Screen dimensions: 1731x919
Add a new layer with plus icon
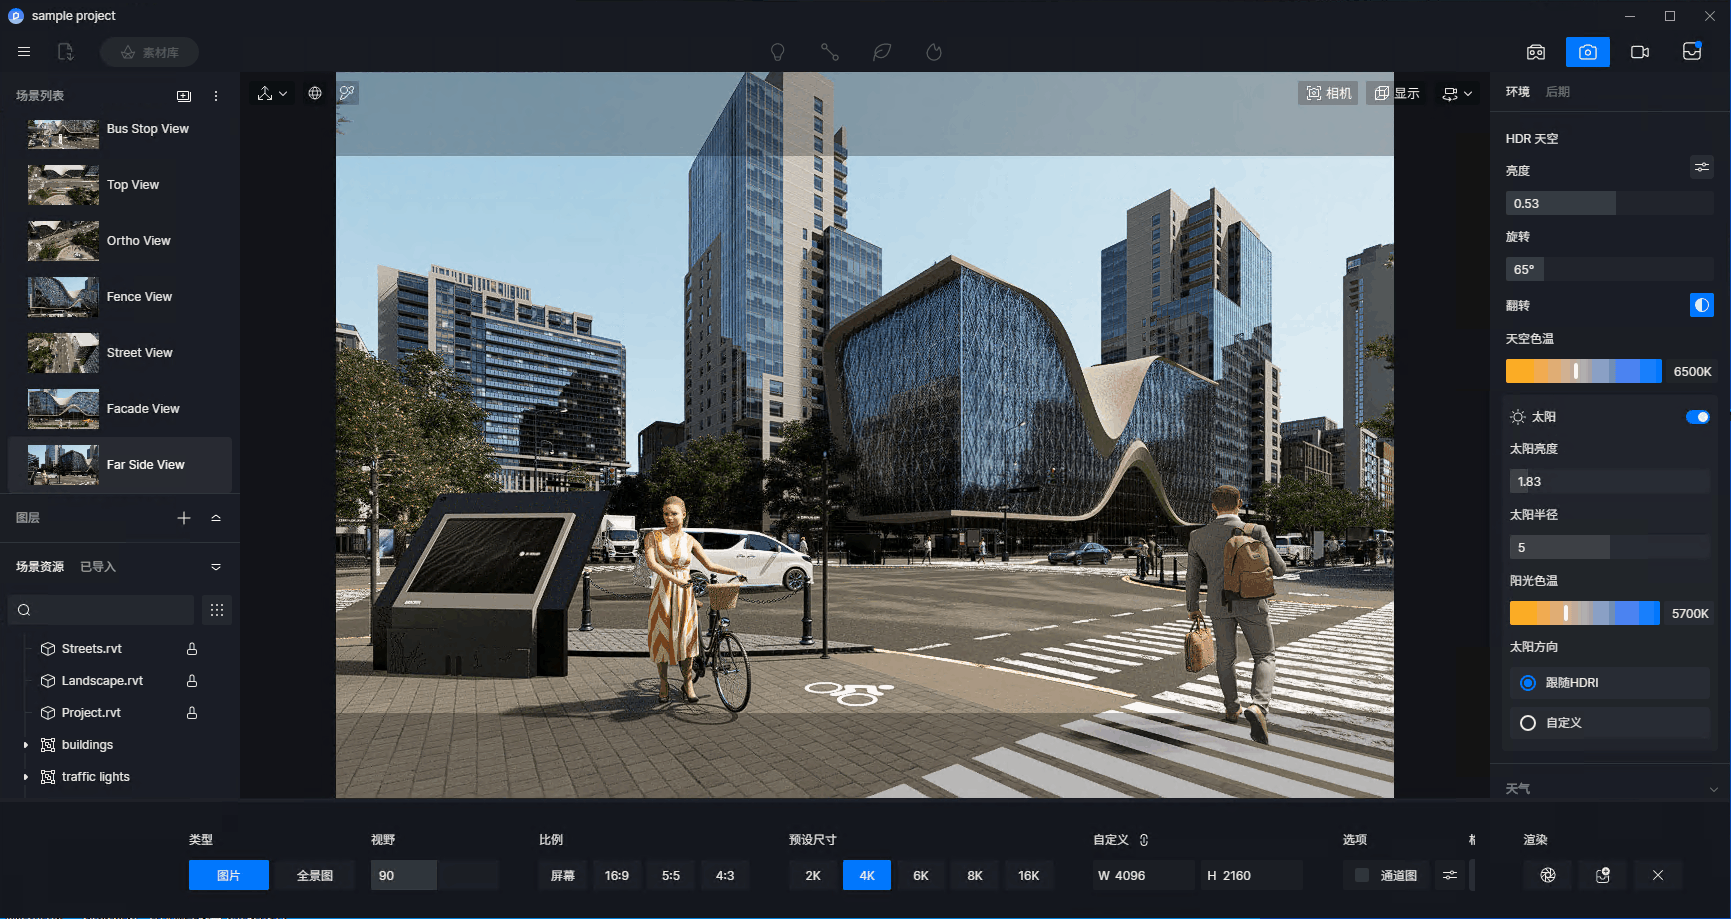coord(184,518)
